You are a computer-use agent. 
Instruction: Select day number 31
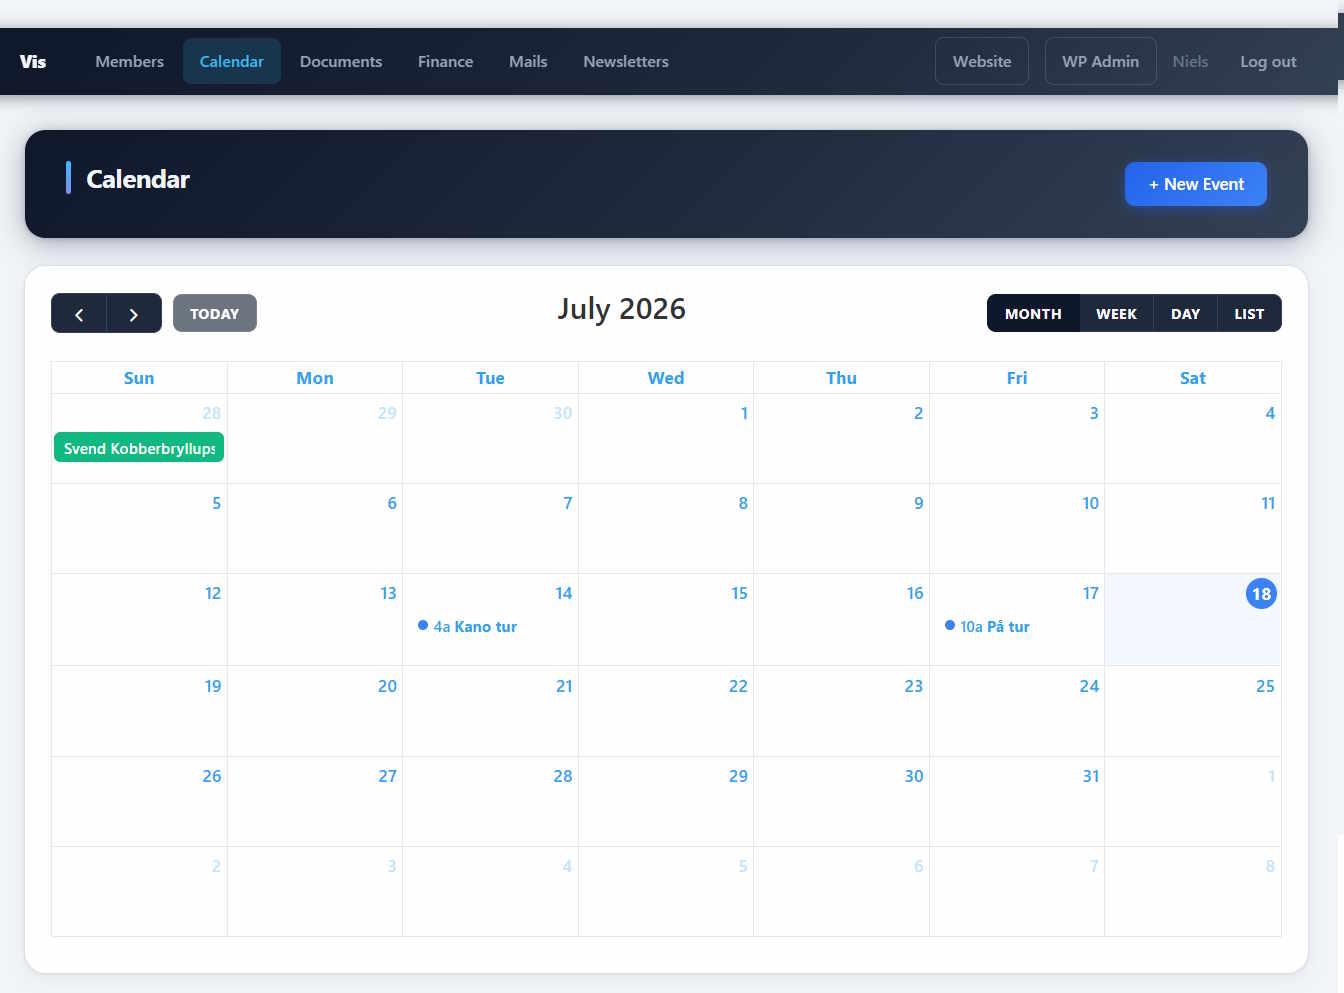[x=1091, y=776]
